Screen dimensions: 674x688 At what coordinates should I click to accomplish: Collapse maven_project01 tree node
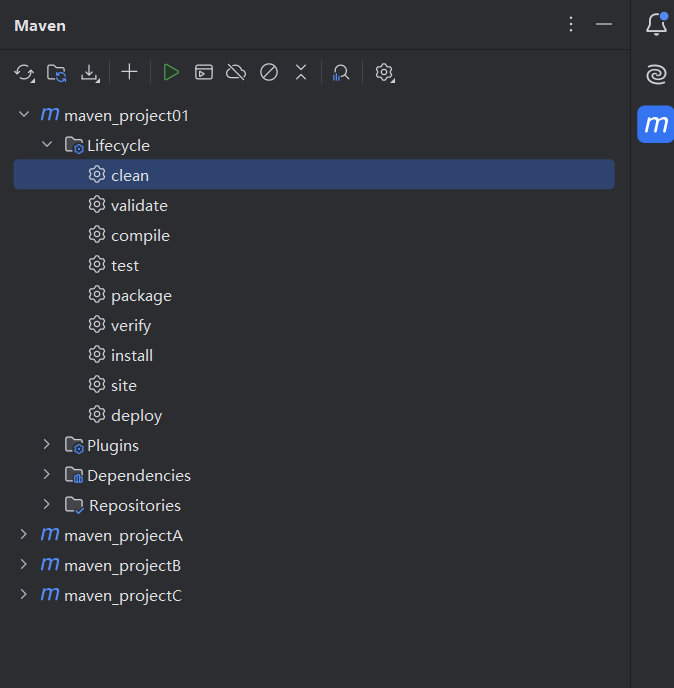click(24, 115)
